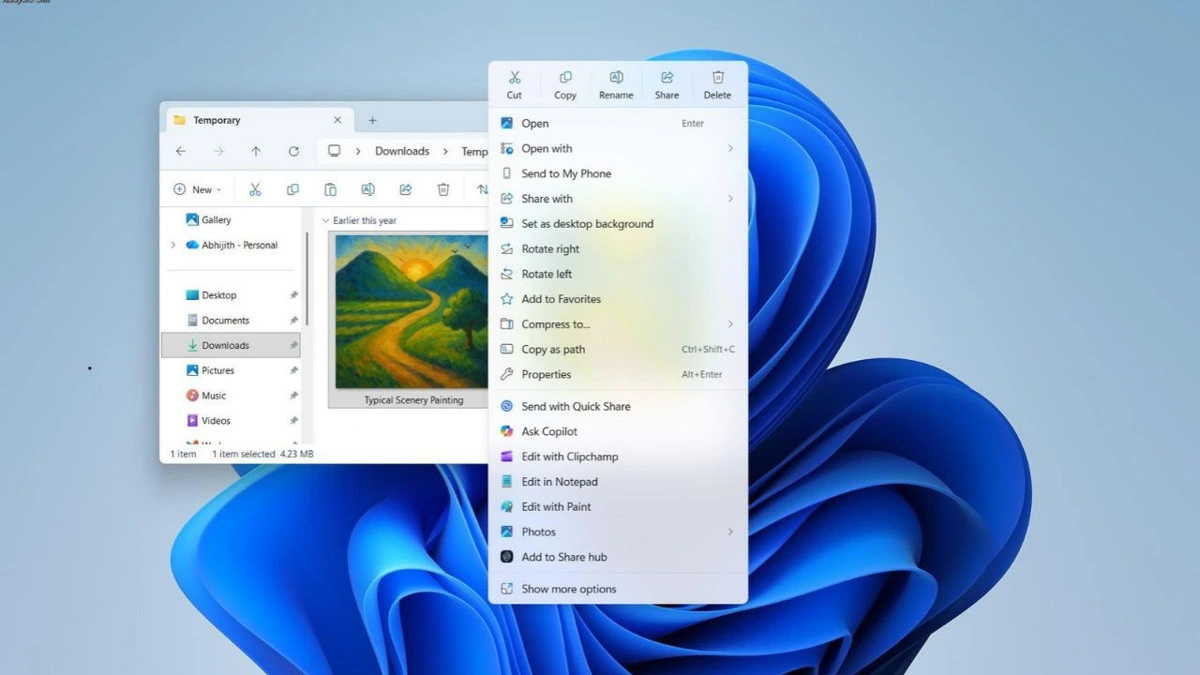Close the Temporary tab

337,120
